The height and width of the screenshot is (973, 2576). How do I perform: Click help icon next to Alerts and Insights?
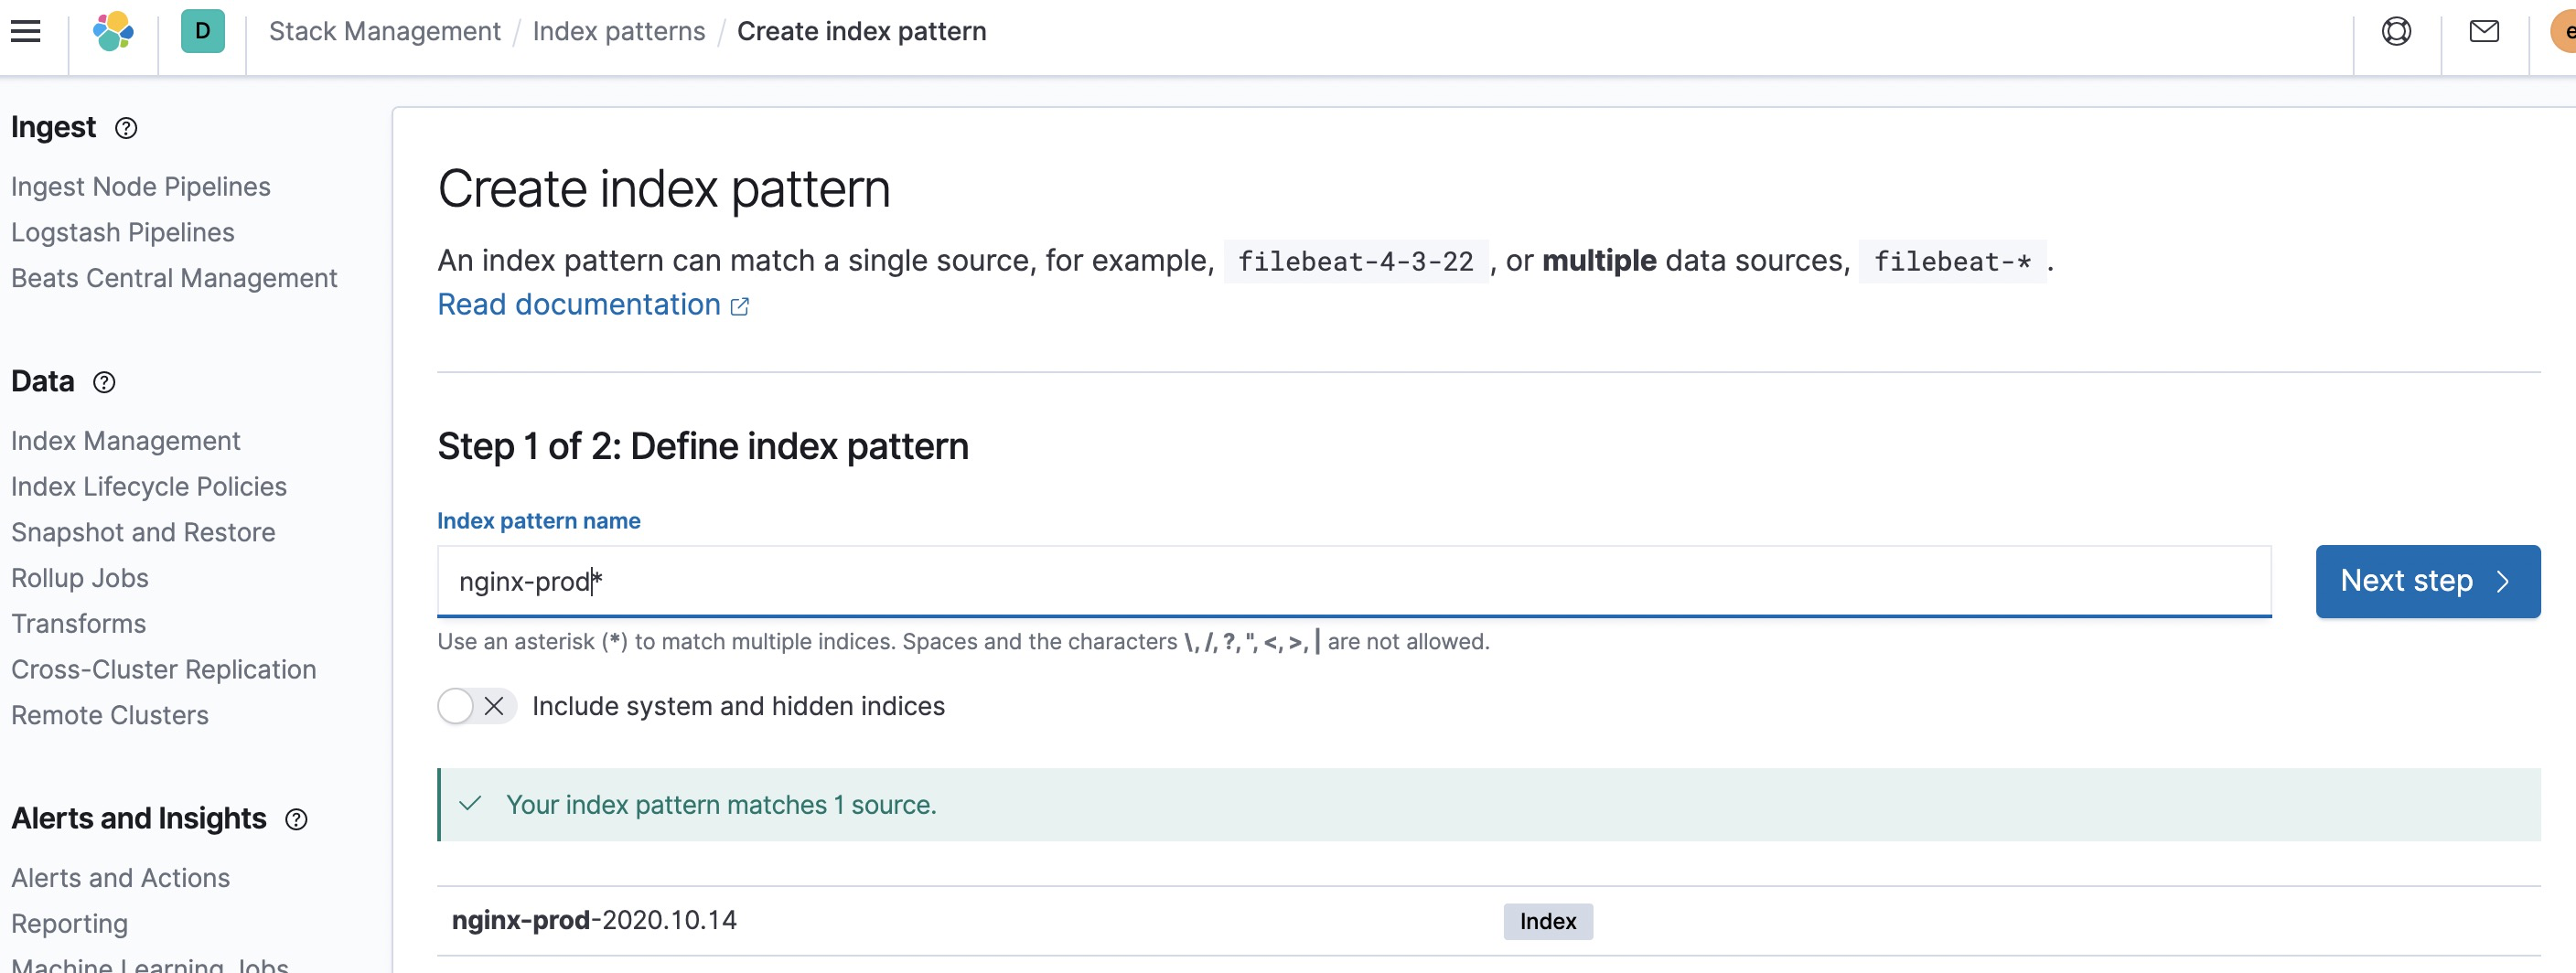point(296,819)
